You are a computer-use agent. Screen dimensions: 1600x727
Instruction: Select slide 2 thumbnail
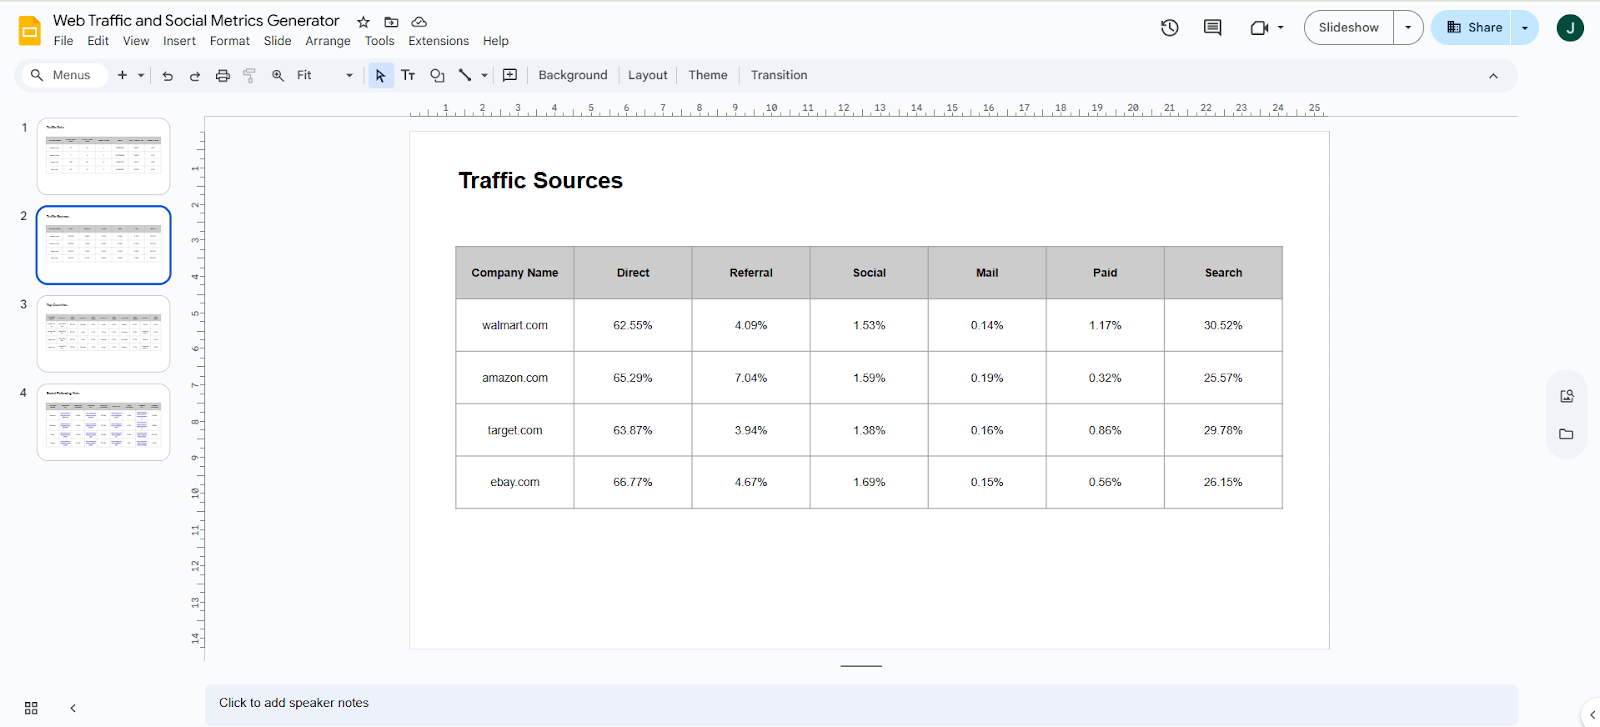[104, 245]
